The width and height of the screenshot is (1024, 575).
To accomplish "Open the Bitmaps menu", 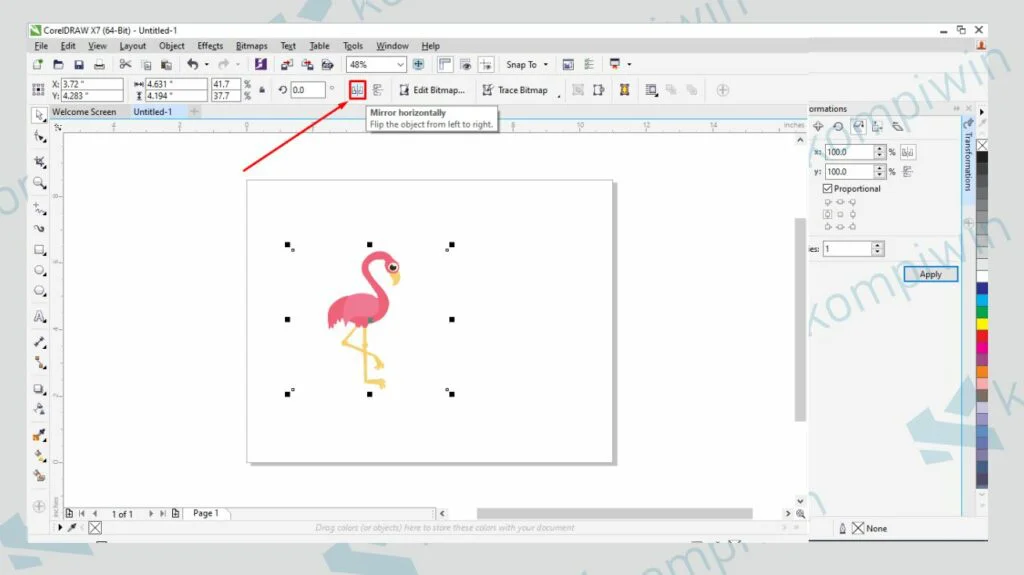I will click(251, 46).
